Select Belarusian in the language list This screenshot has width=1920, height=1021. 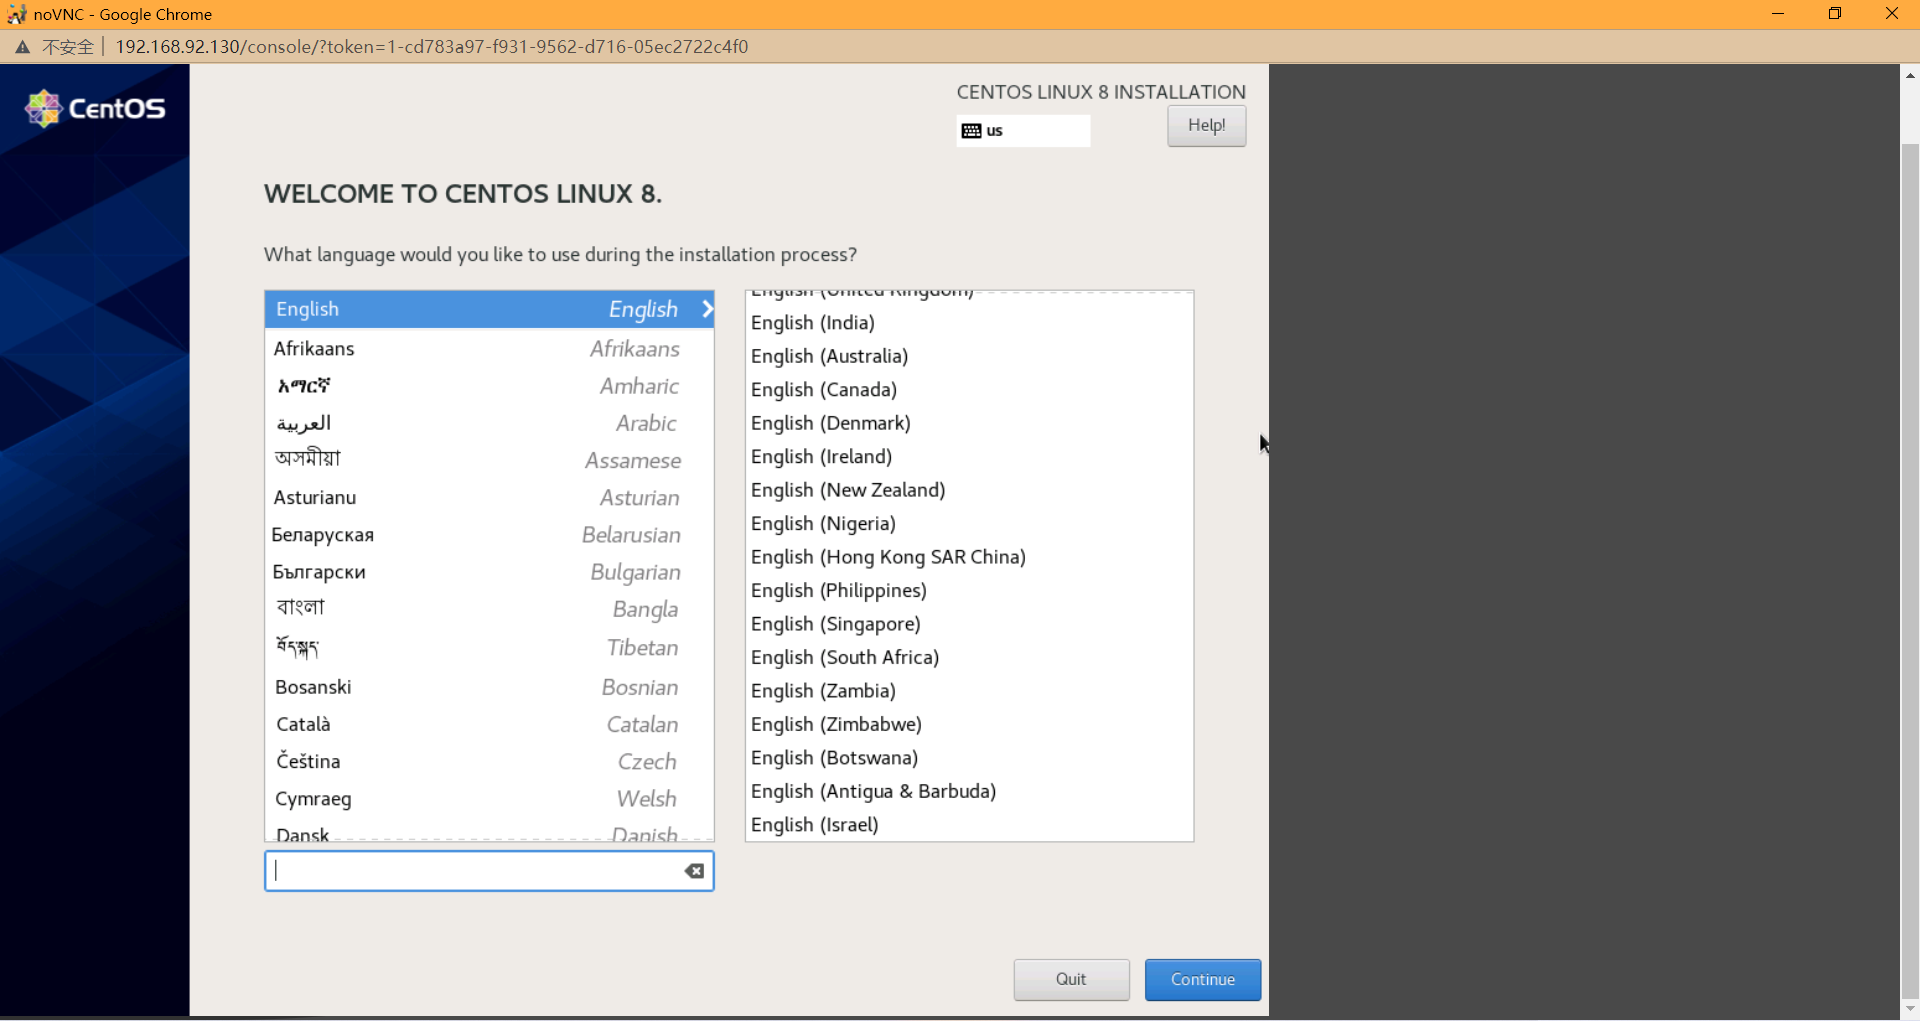(489, 535)
